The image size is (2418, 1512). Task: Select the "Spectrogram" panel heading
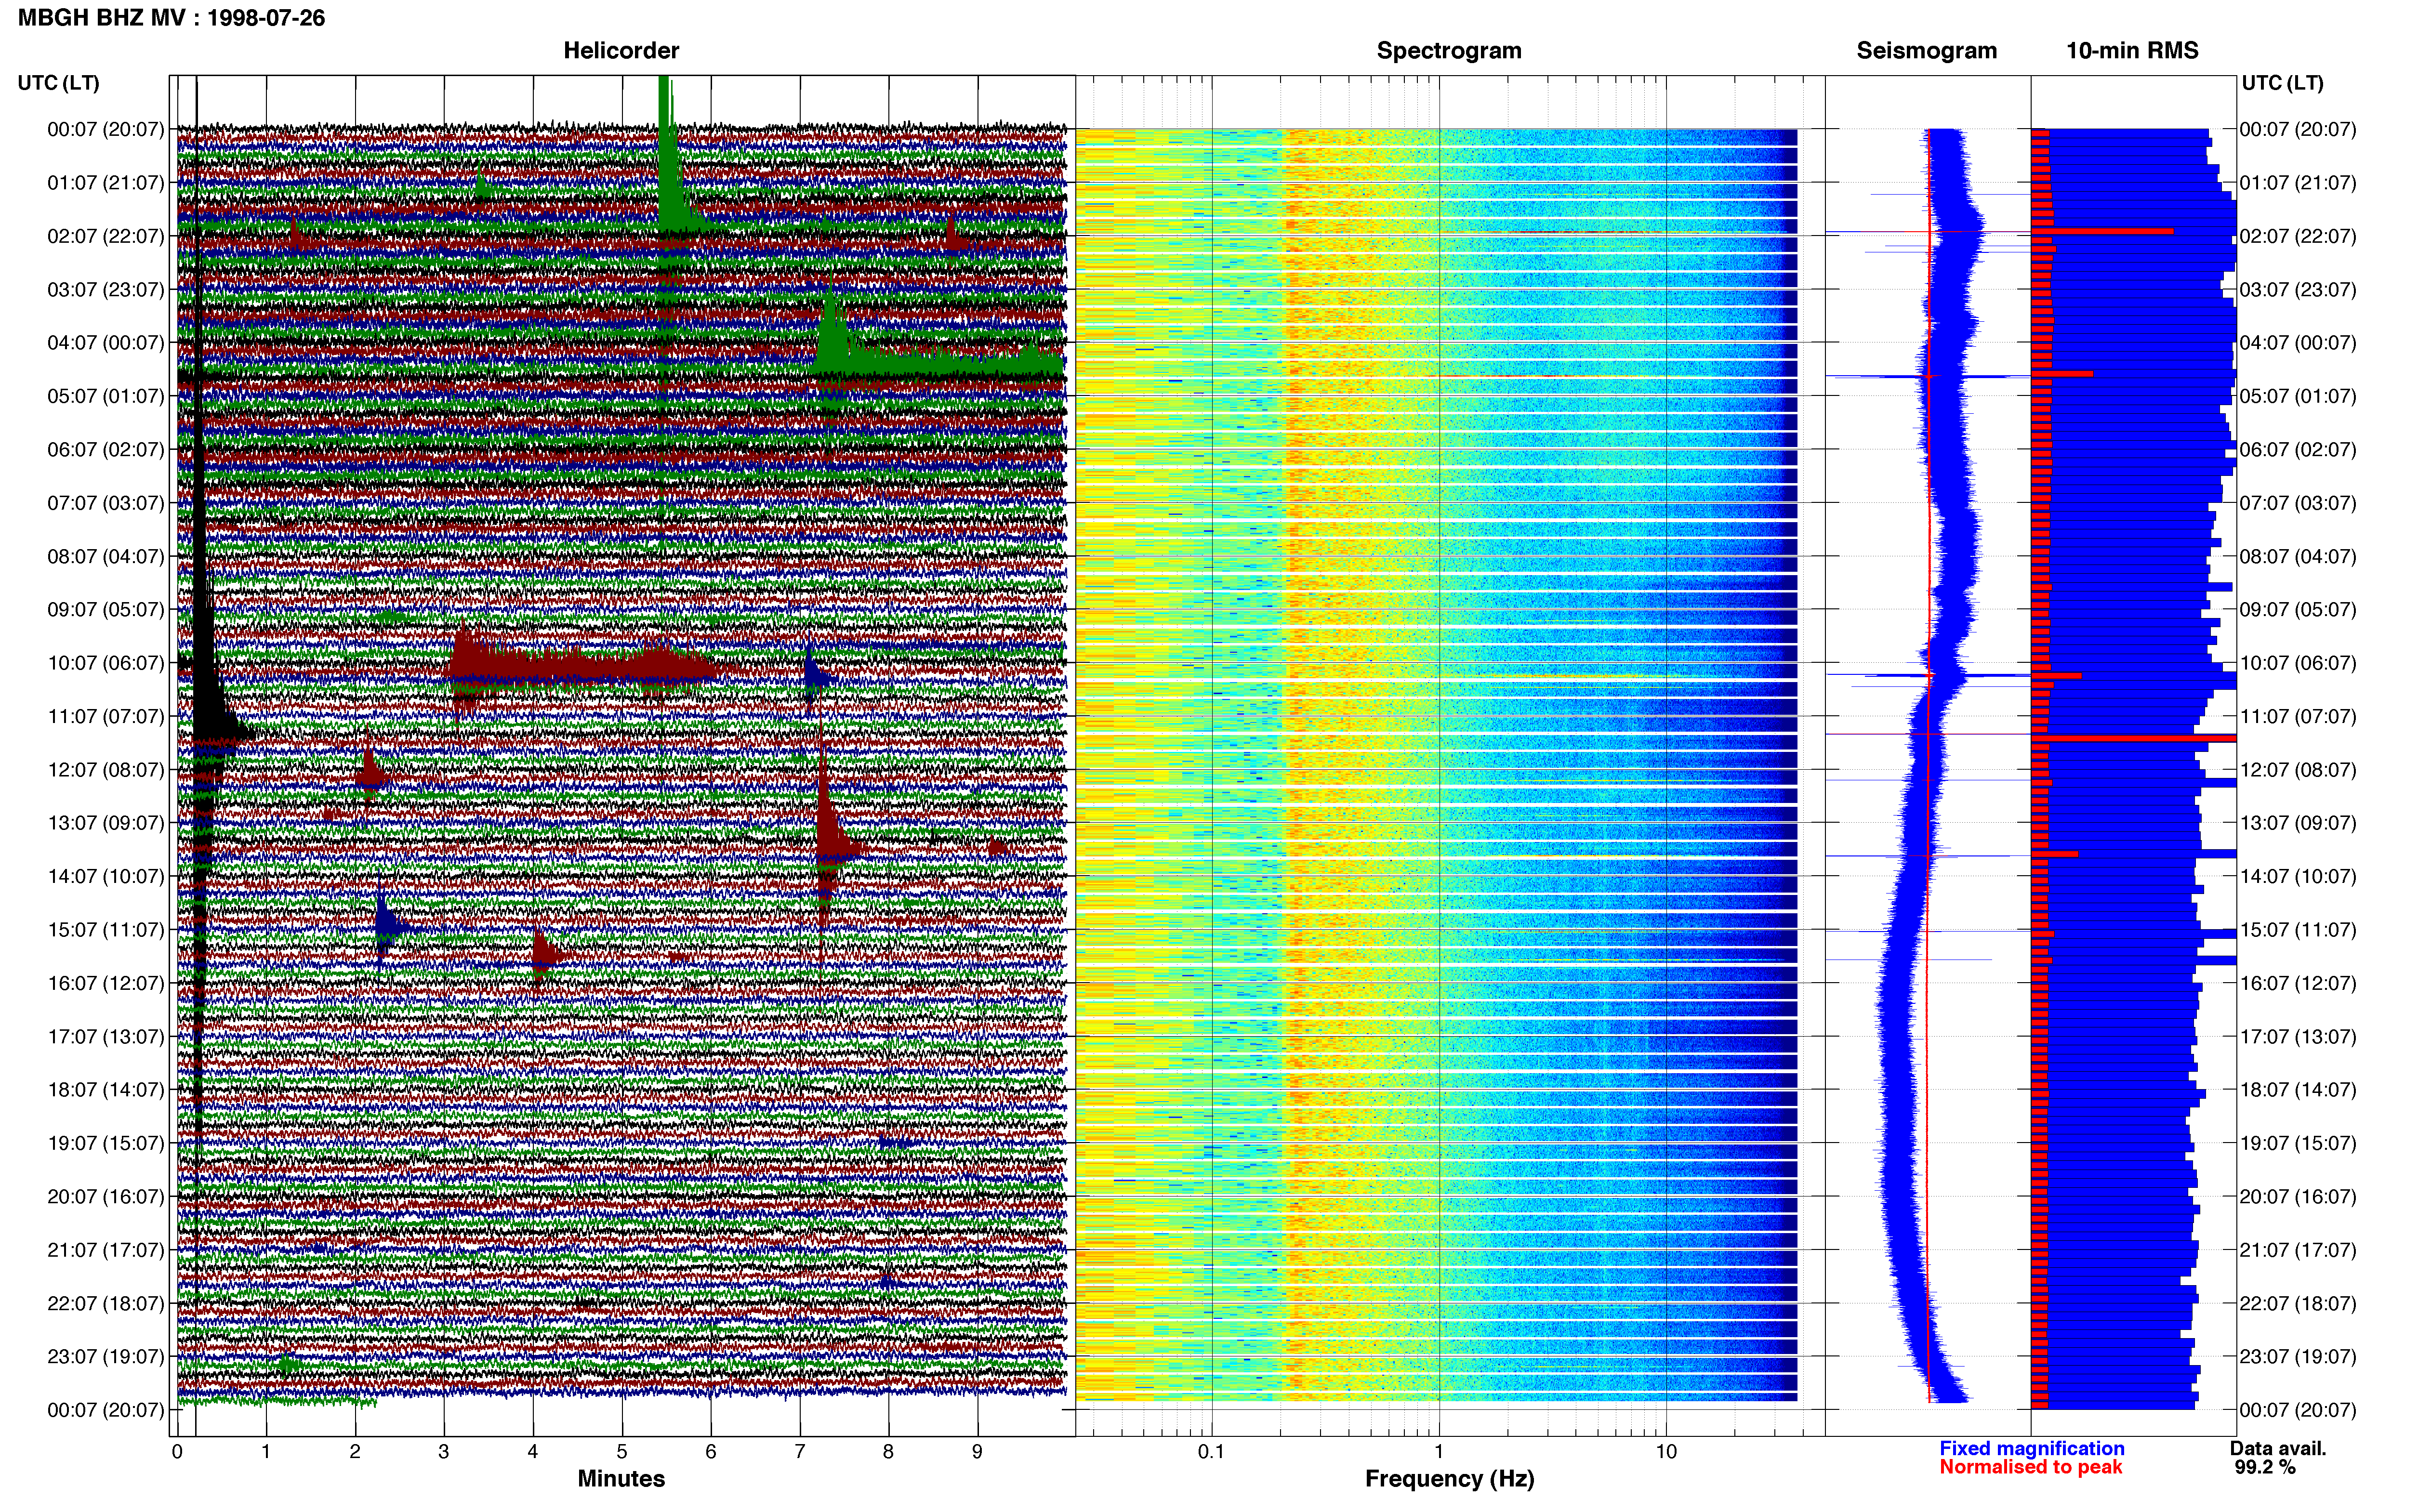pos(1449,50)
